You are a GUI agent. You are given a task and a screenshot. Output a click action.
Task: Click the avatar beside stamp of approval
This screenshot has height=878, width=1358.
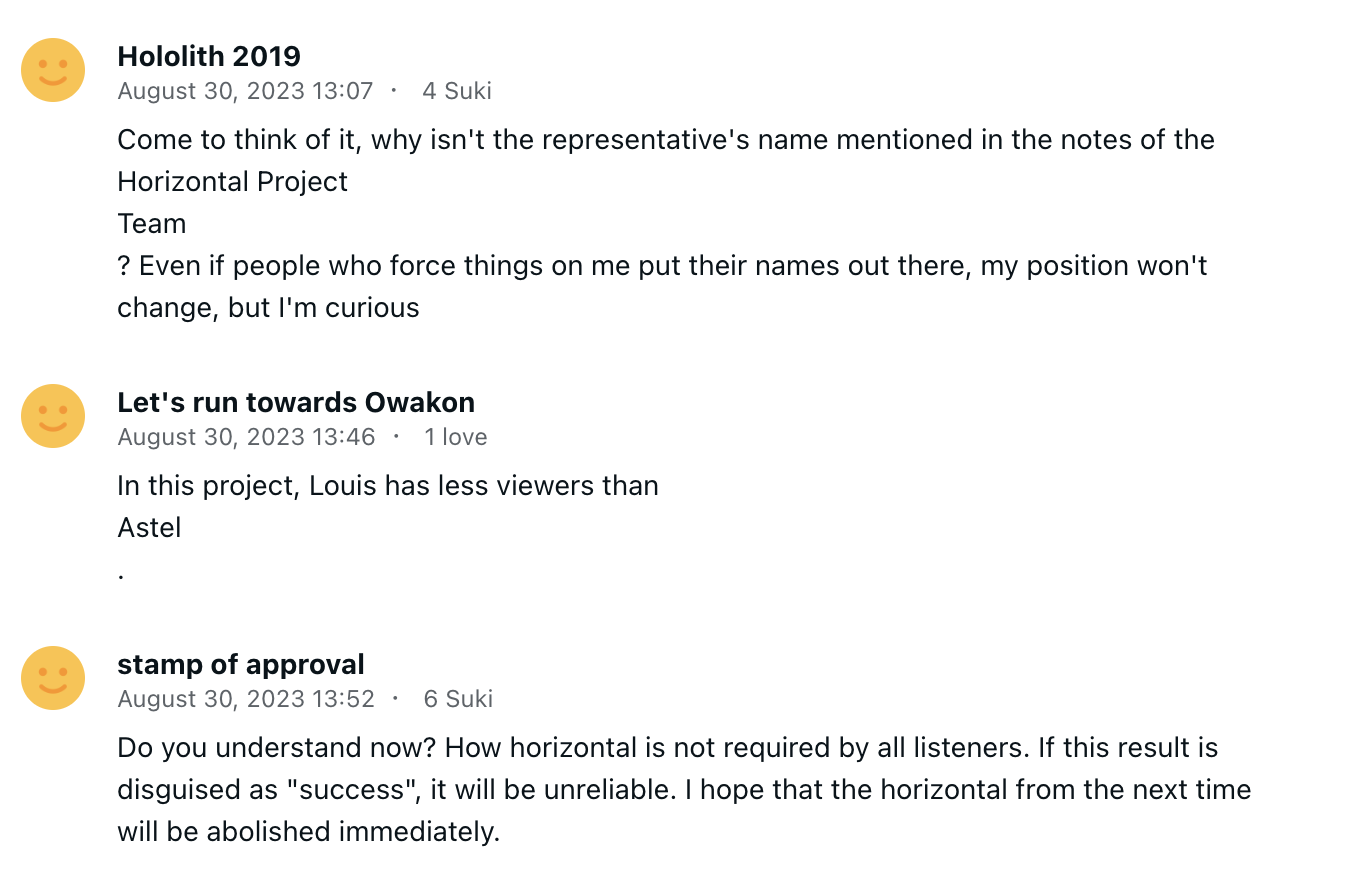point(53,678)
